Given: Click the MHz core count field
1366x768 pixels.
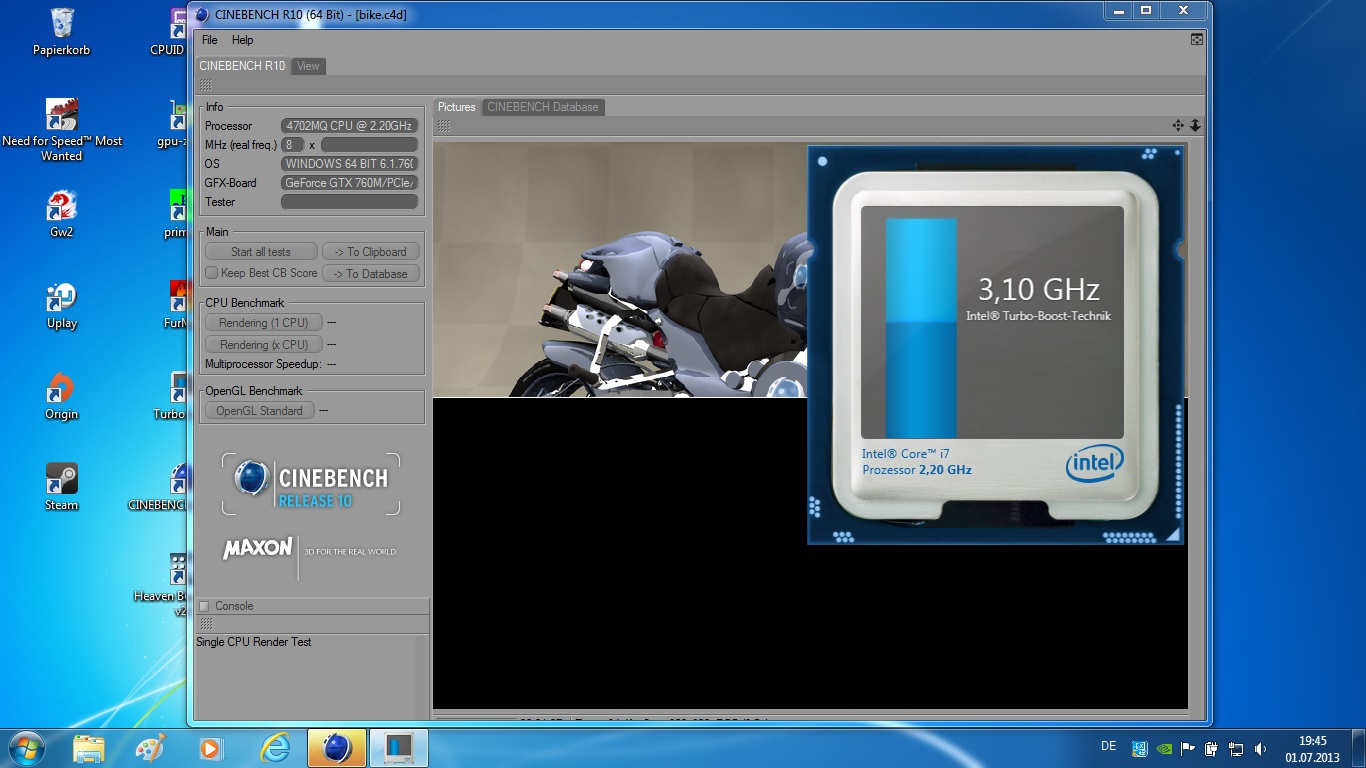Looking at the screenshot, I should tap(293, 145).
